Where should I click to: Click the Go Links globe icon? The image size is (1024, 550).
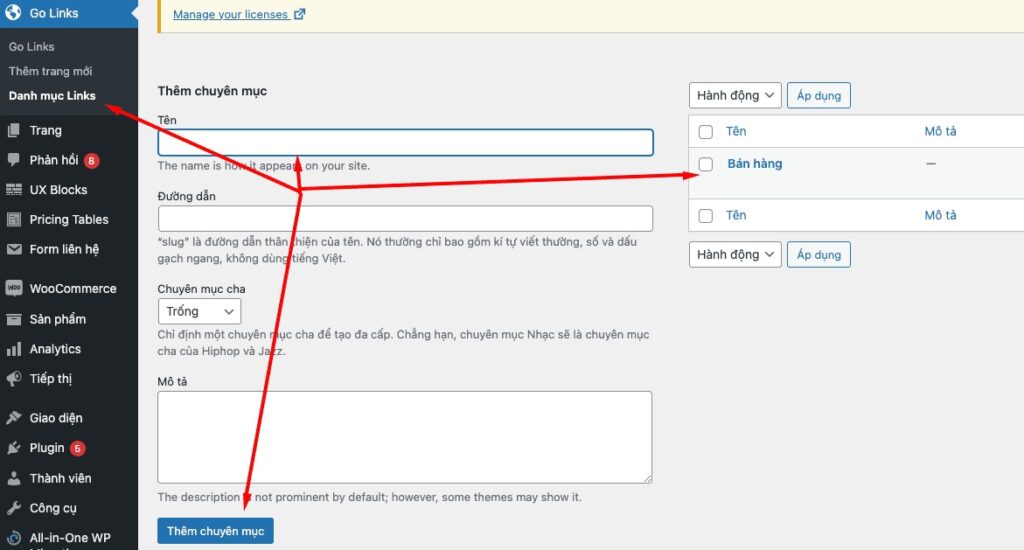click(14, 13)
